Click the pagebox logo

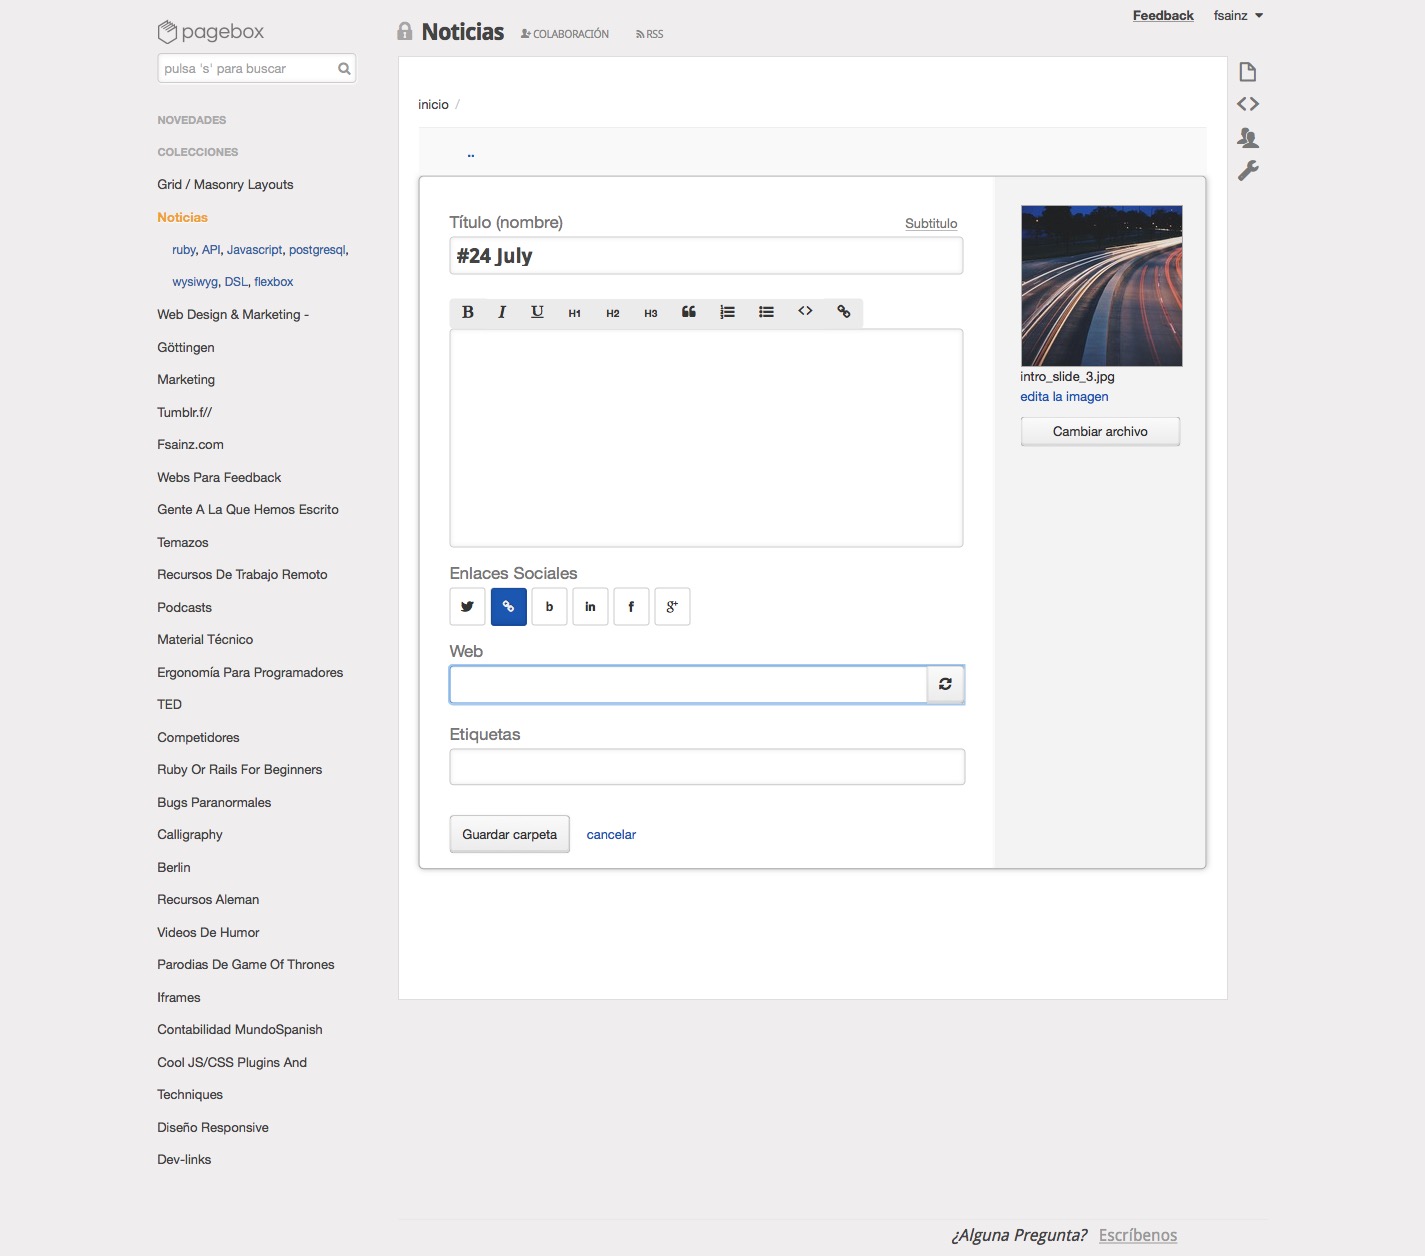211,32
